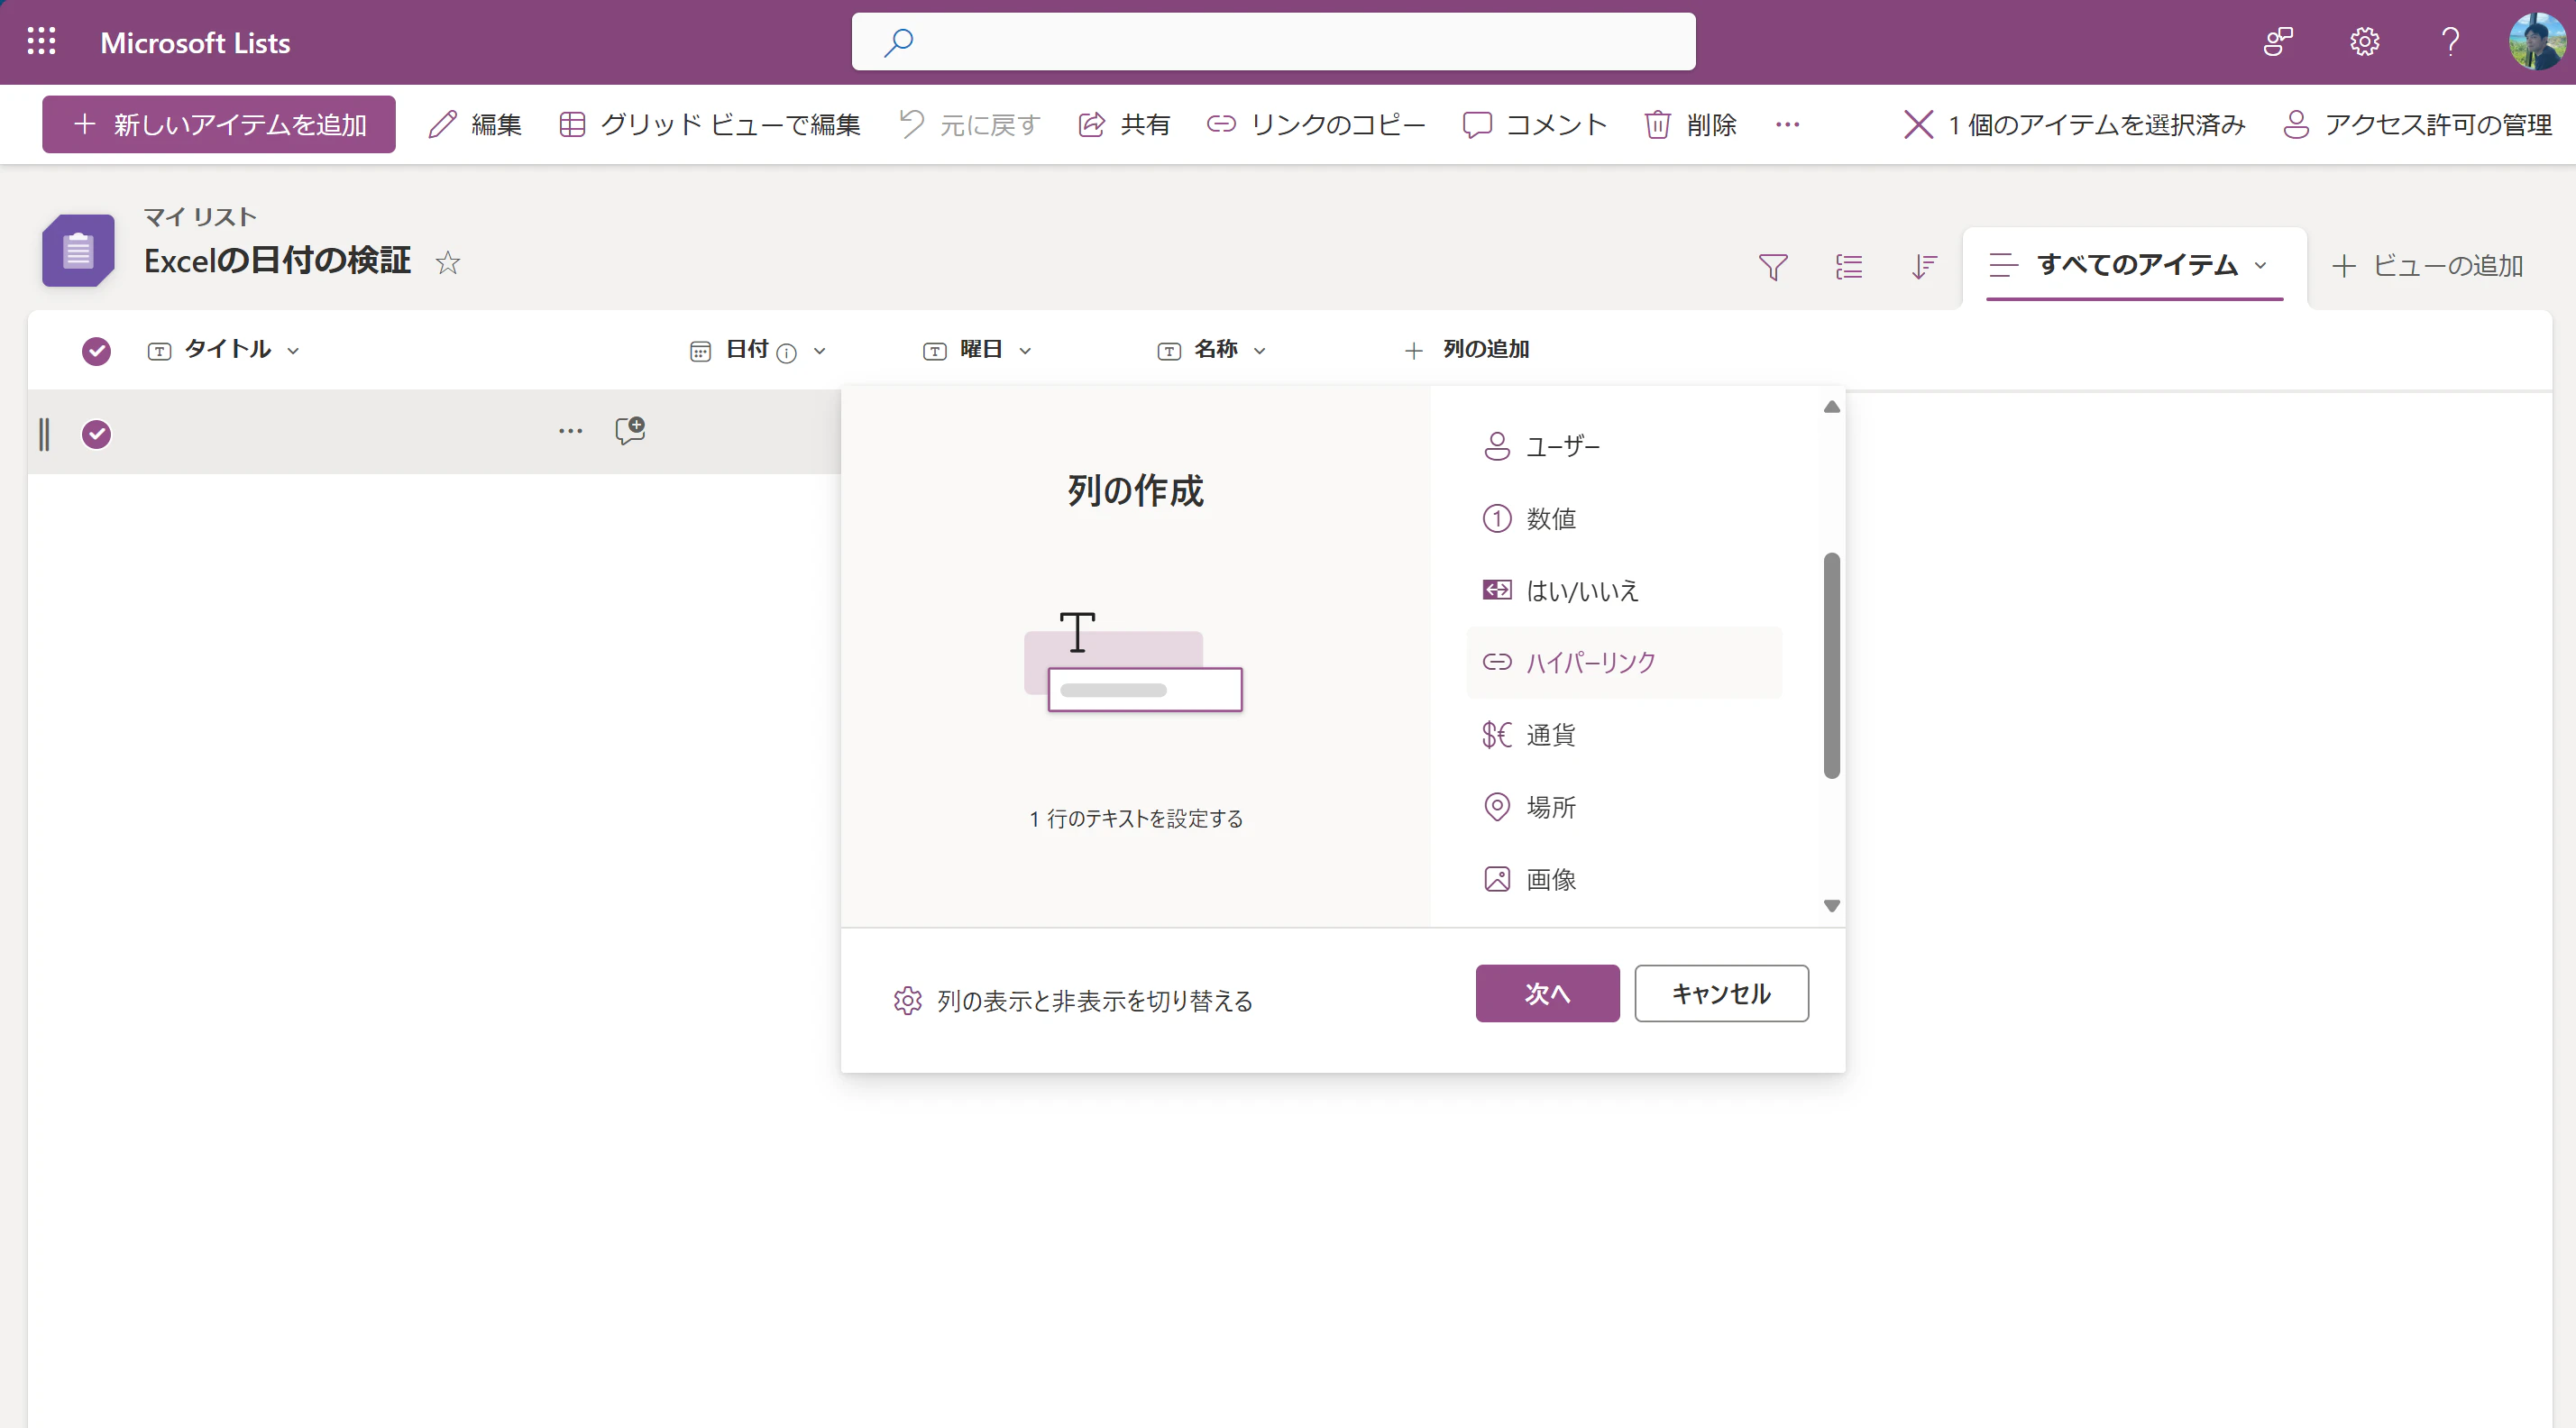This screenshot has height=1428, width=2576.
Task: Click 列の表示と非表示を切り替える link
Action: coord(1094,1000)
